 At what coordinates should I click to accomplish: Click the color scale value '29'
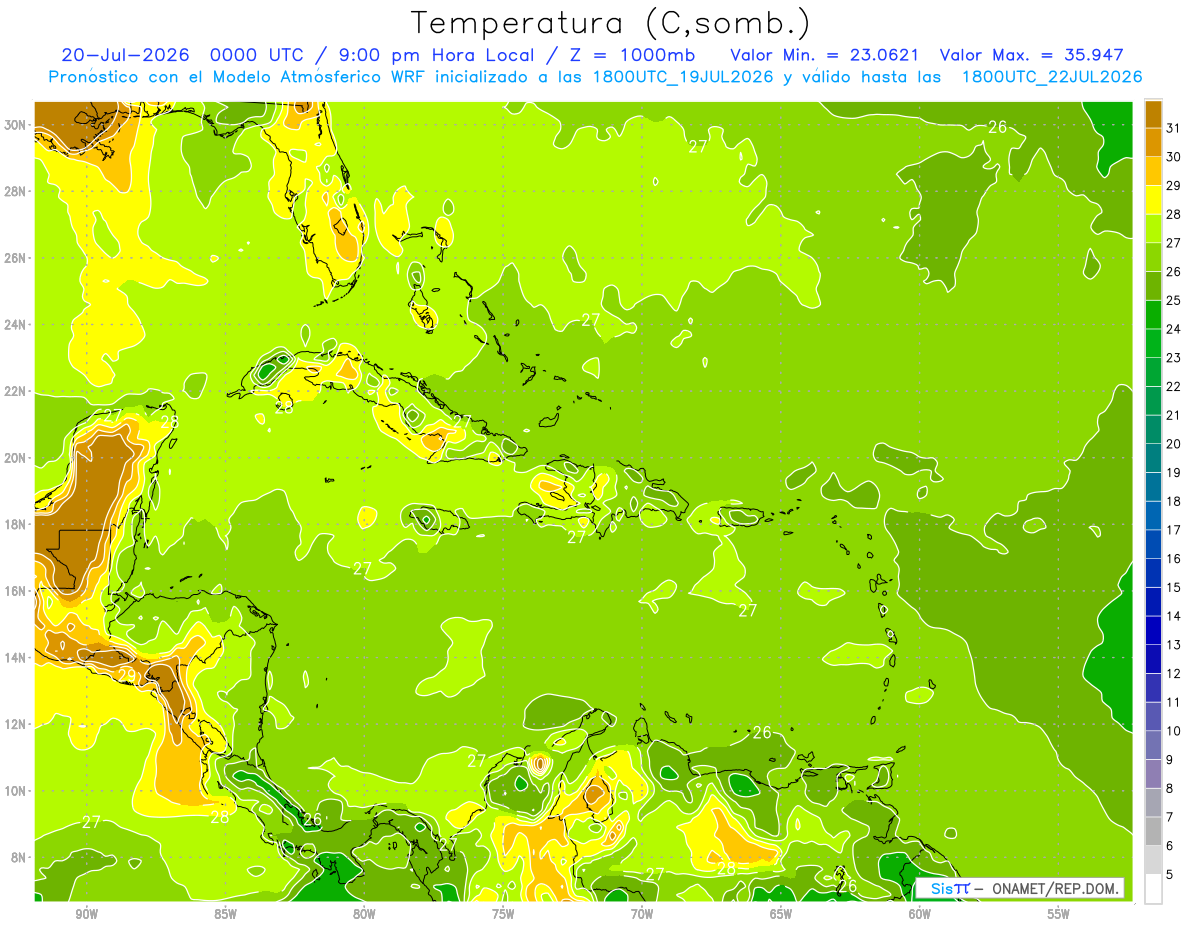[x=1174, y=185]
